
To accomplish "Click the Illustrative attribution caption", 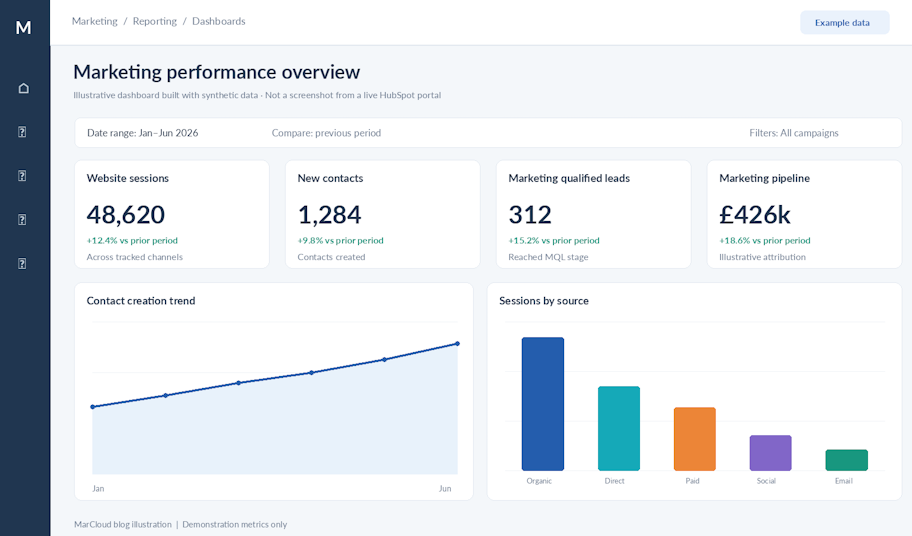I will [763, 257].
